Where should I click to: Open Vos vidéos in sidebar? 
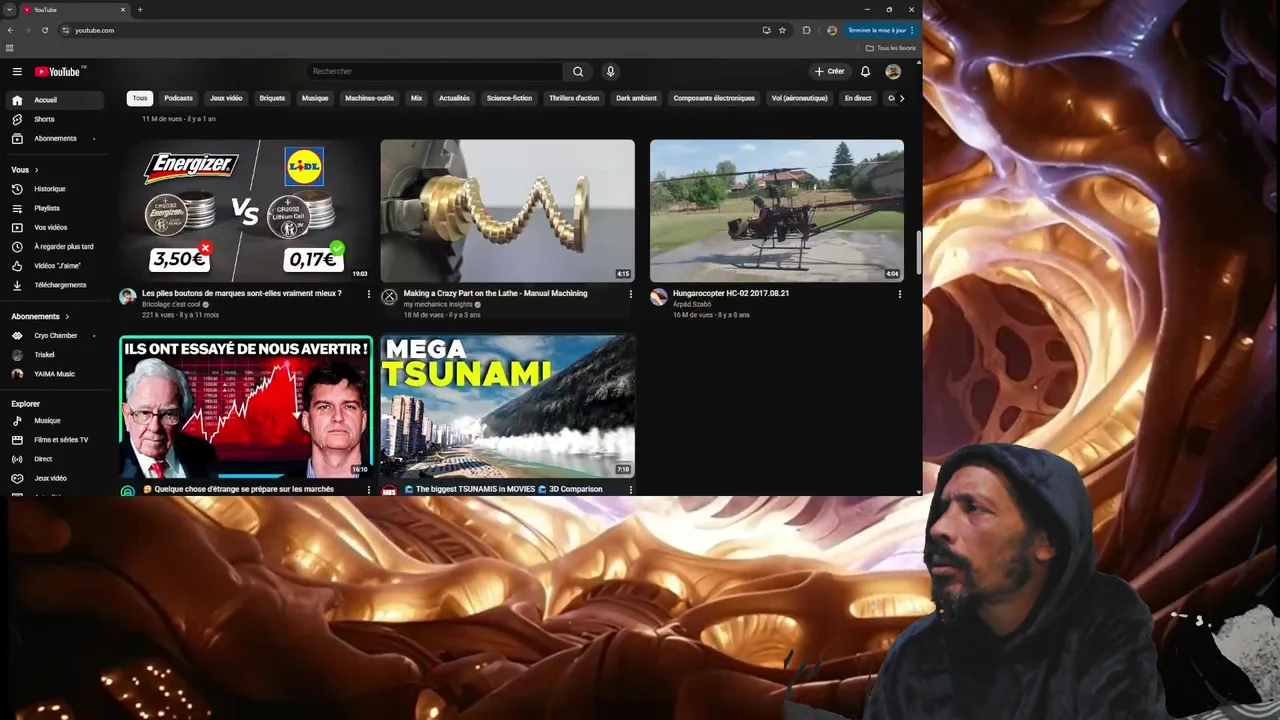pyautogui.click(x=56, y=227)
